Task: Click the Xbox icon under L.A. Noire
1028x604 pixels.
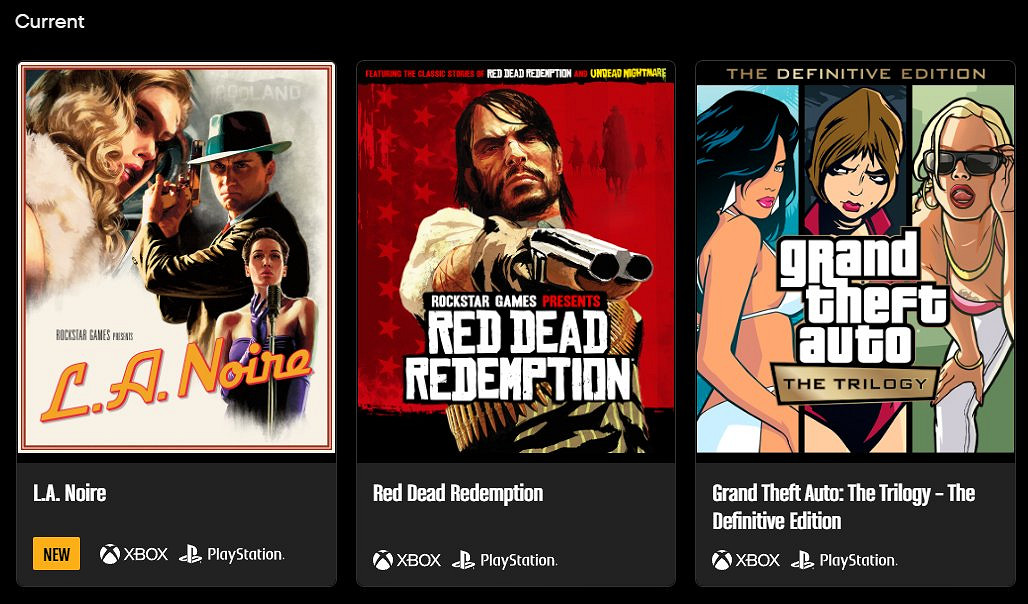Action: click(x=133, y=554)
